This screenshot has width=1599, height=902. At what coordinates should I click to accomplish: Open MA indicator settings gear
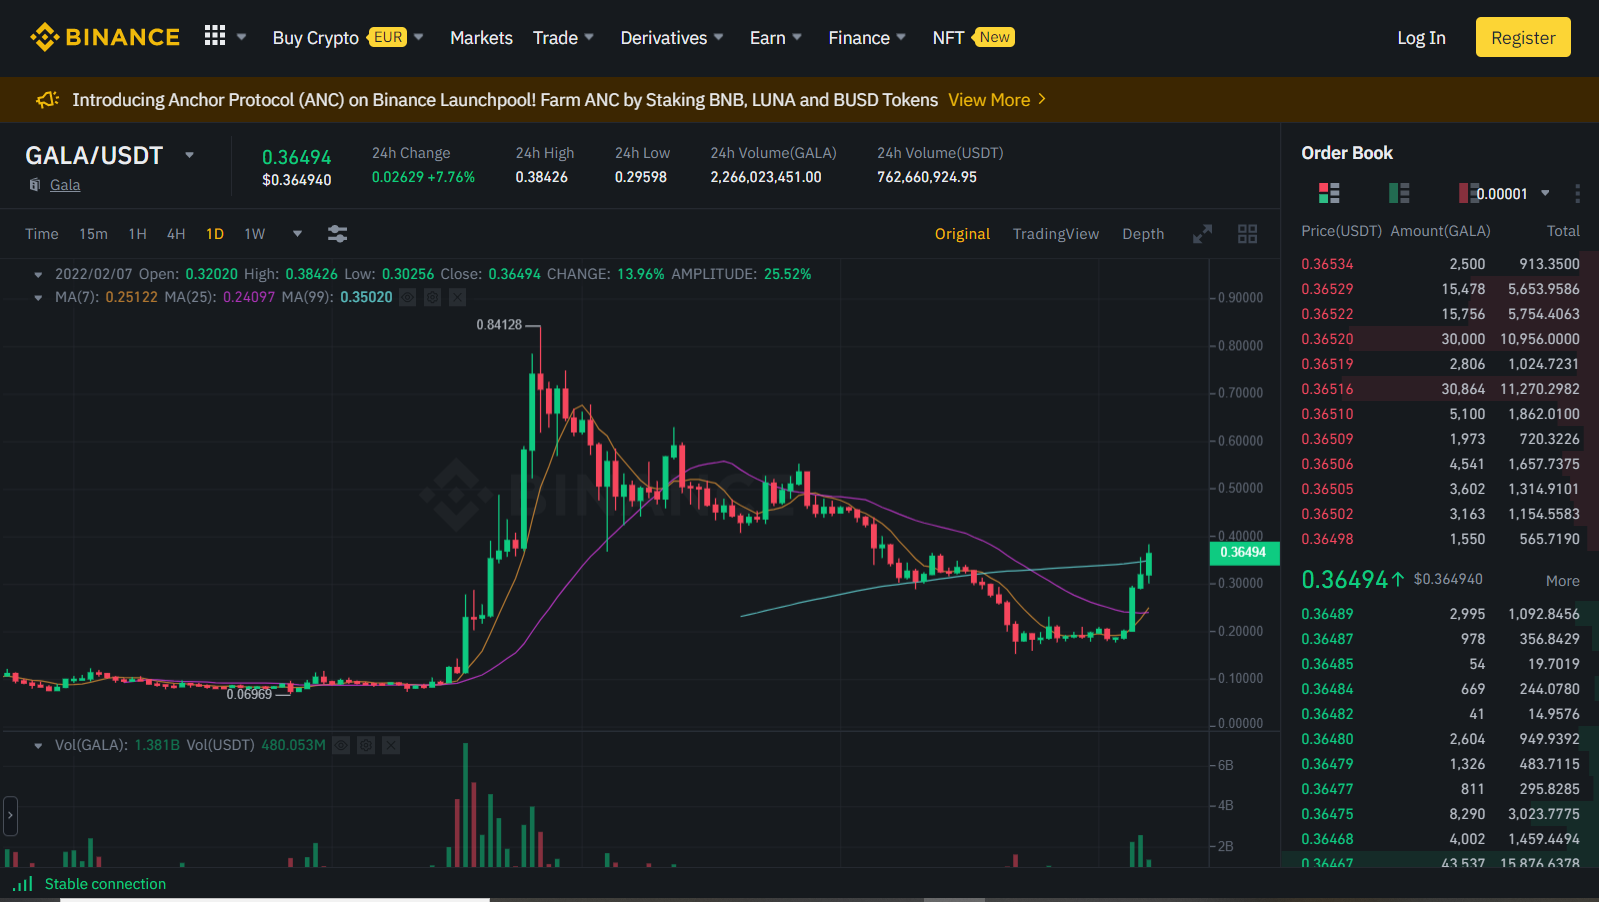click(x=432, y=297)
